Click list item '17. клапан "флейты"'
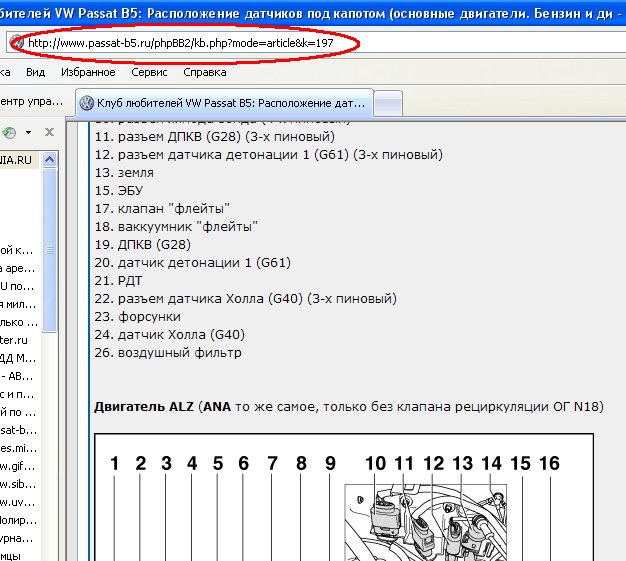 162,208
